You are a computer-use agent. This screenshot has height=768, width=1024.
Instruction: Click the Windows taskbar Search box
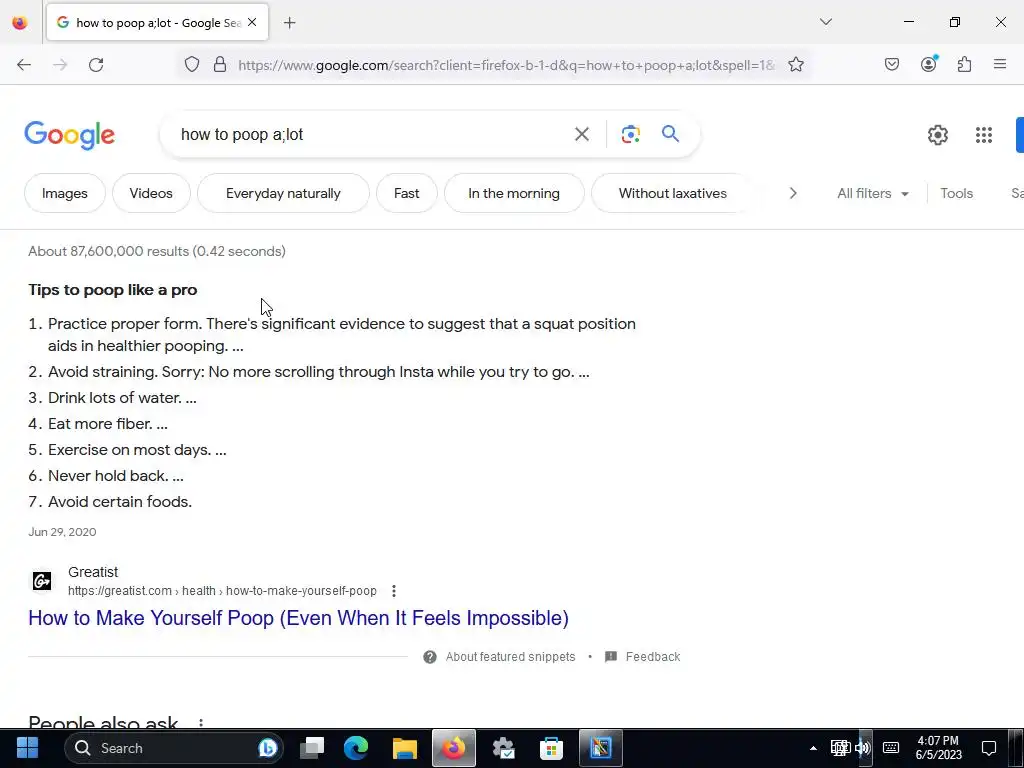173,748
